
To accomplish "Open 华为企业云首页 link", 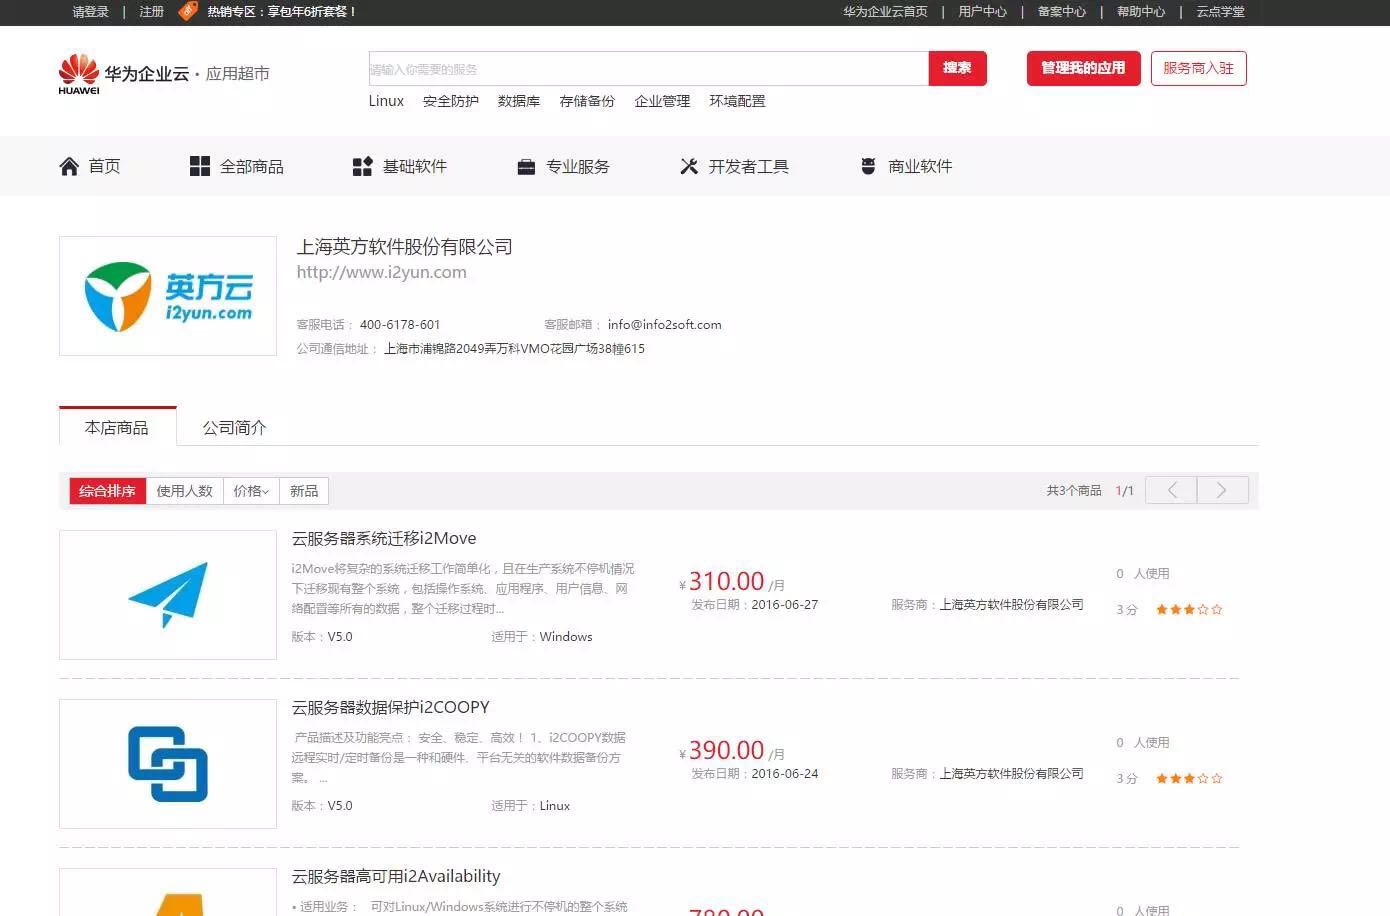I will pyautogui.click(x=885, y=12).
